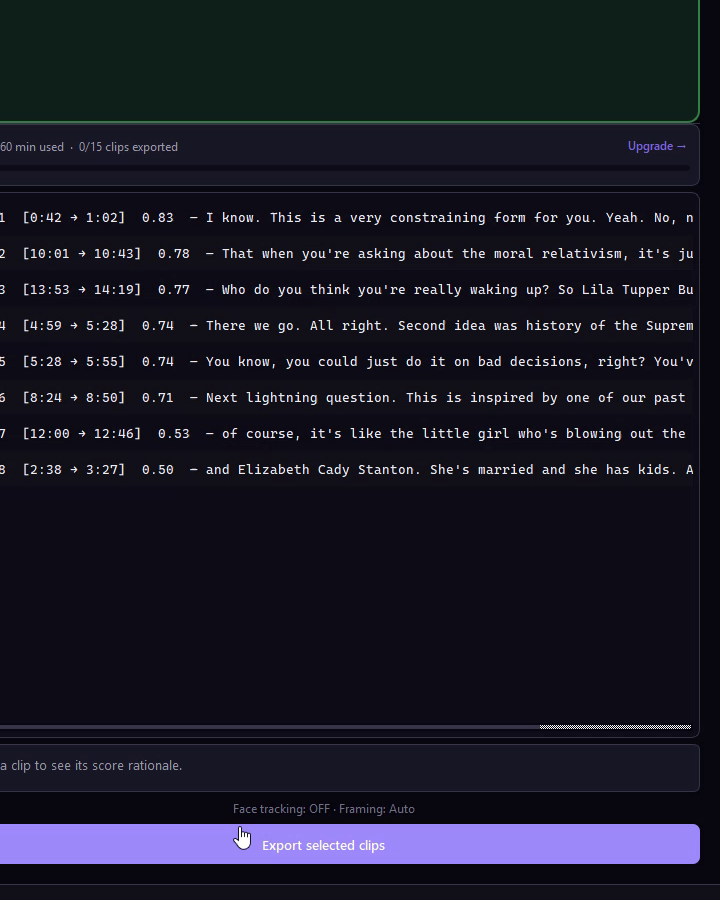The width and height of the screenshot is (720, 900).
Task: Select clip row 5:28 to 5:55
Action: pyautogui.click(x=346, y=362)
